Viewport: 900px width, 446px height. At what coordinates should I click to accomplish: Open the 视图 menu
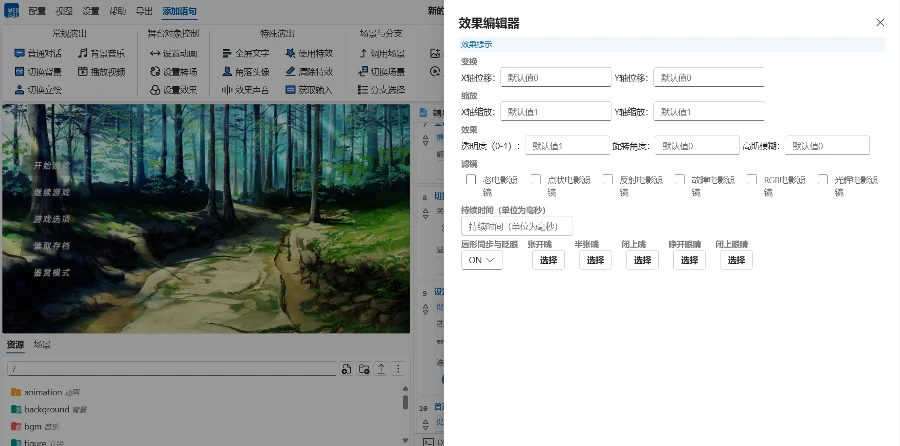pos(64,11)
